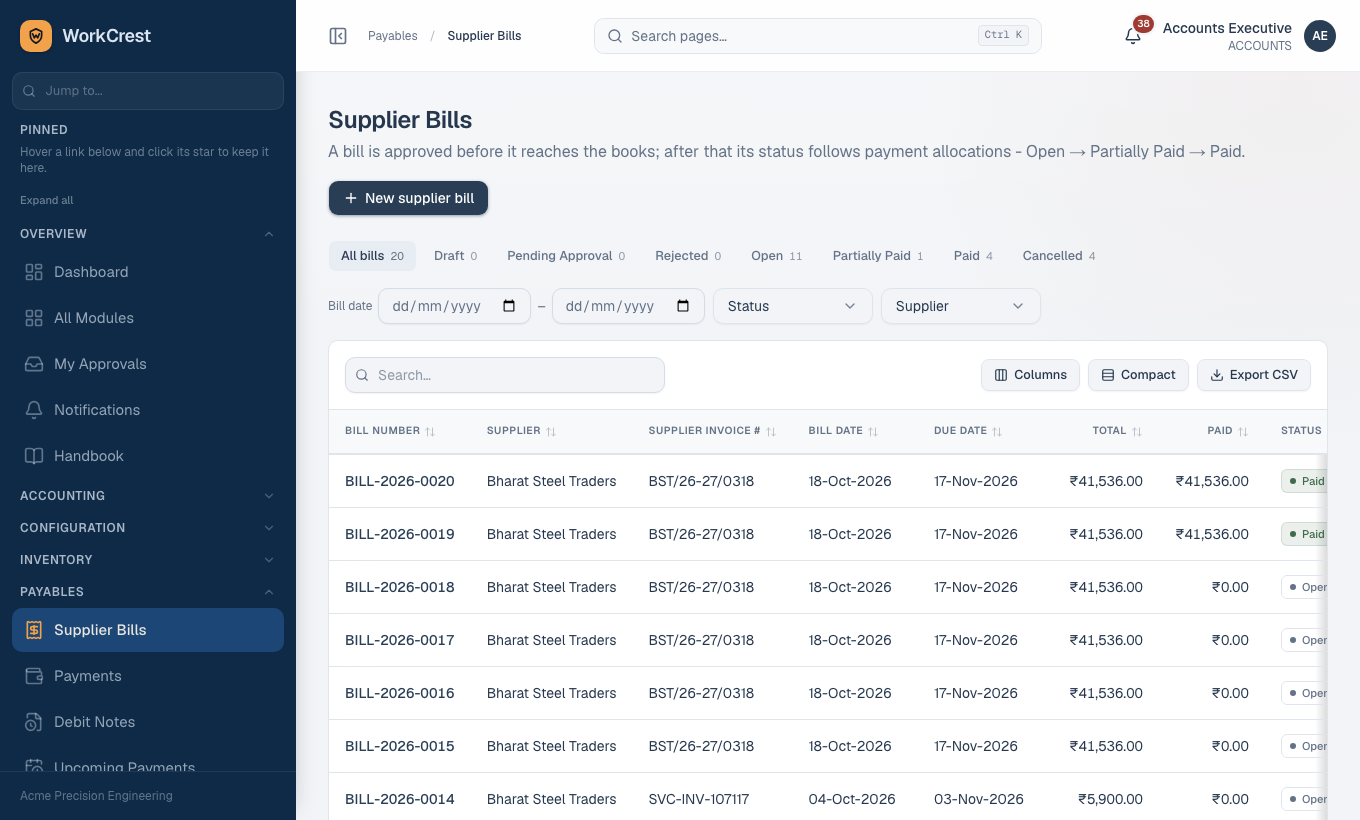Viewport: 1360px width, 820px height.
Task: Expand the Inventory section
Action: (268, 560)
